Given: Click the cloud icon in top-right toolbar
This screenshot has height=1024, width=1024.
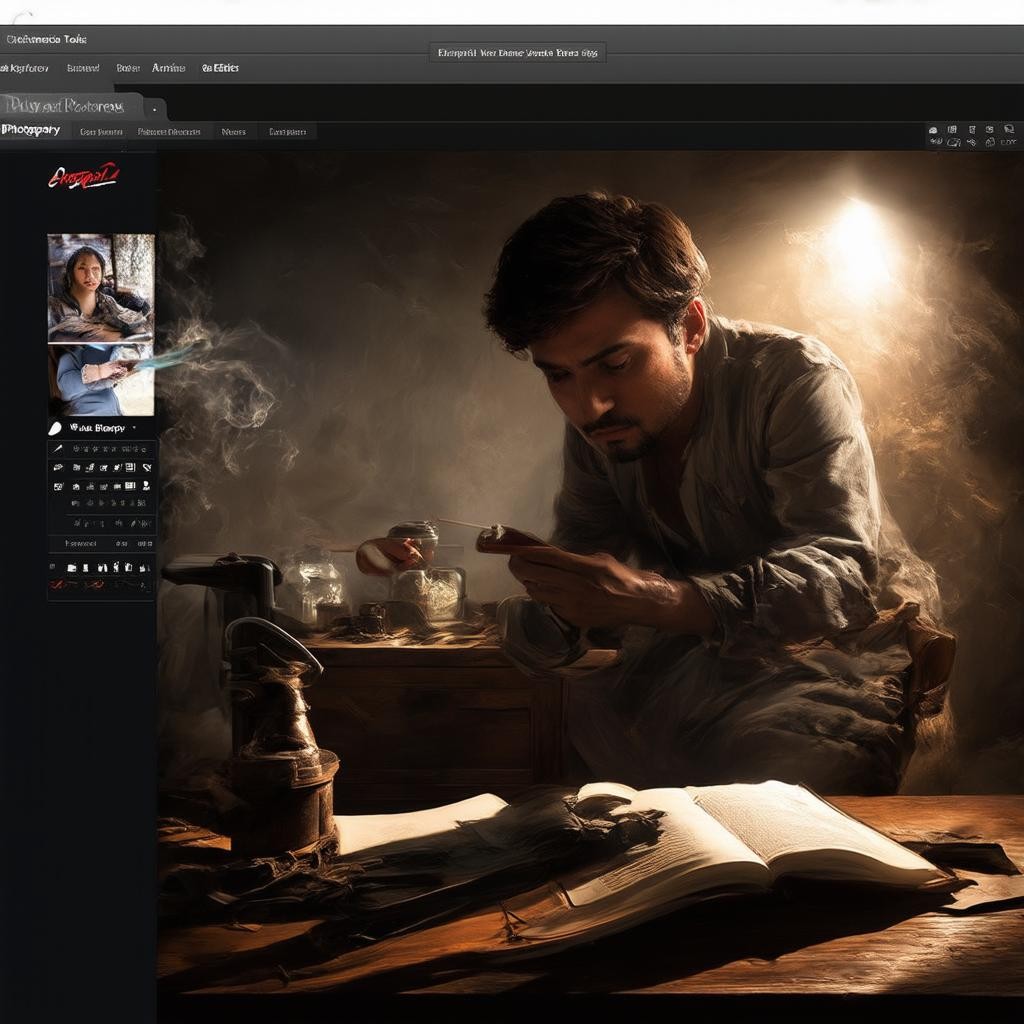Looking at the screenshot, I should [933, 130].
